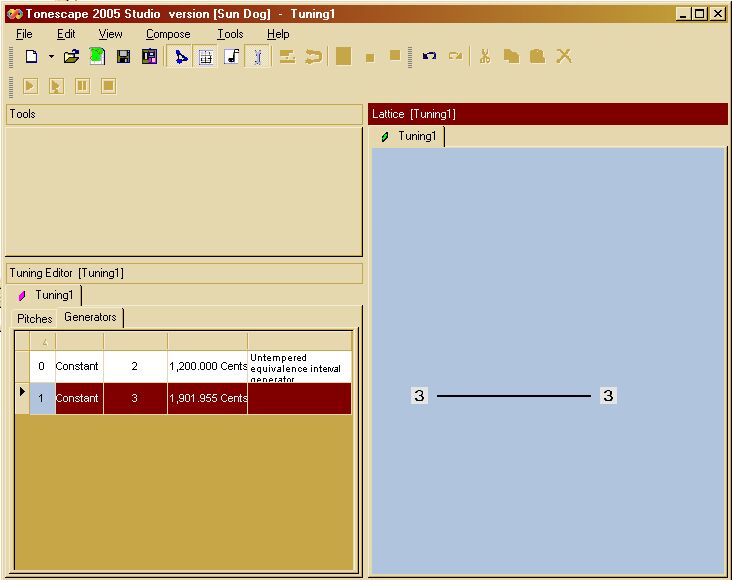The height and width of the screenshot is (580, 732).
Task: Click the Tonescape app icon in title bar
Action: (14, 14)
